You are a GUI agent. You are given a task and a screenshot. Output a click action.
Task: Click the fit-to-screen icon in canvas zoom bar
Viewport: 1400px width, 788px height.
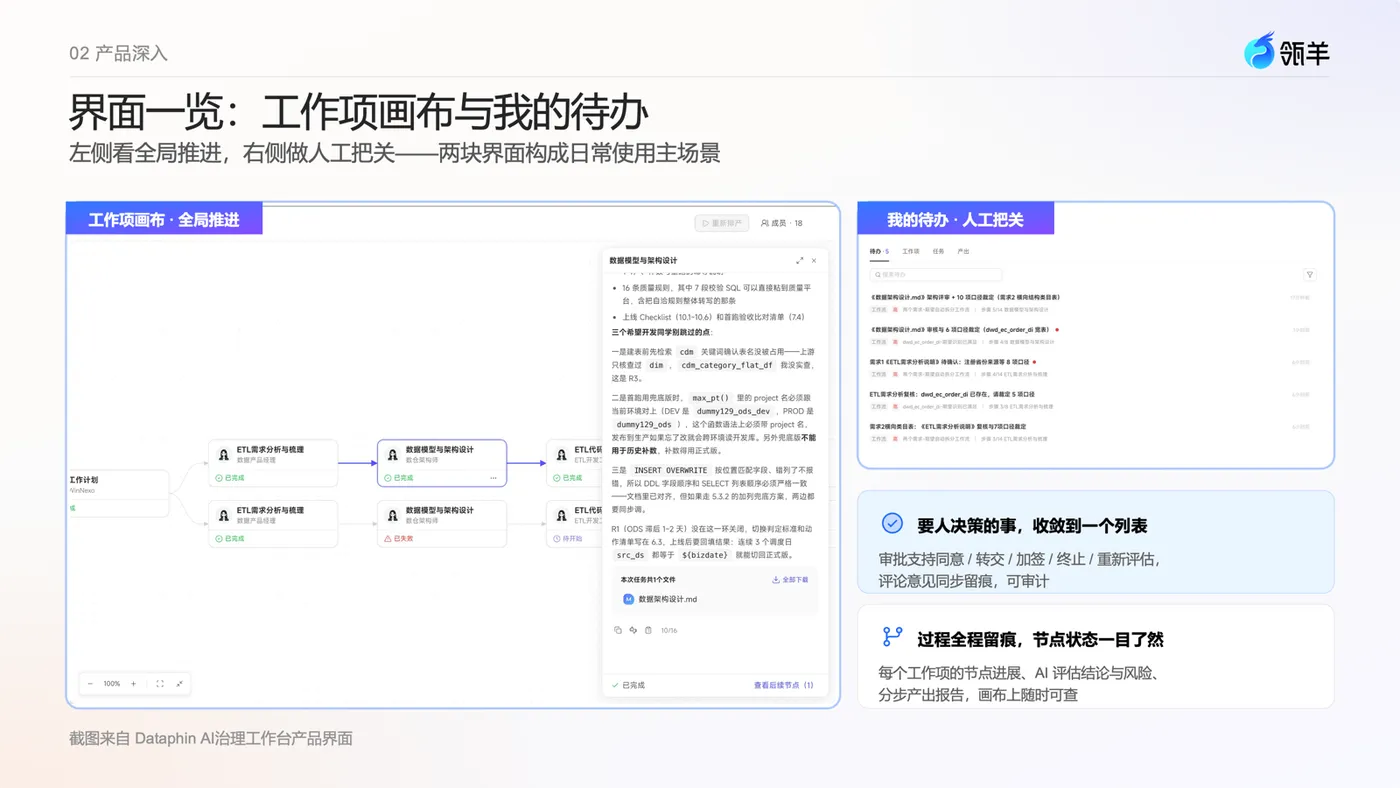160,684
